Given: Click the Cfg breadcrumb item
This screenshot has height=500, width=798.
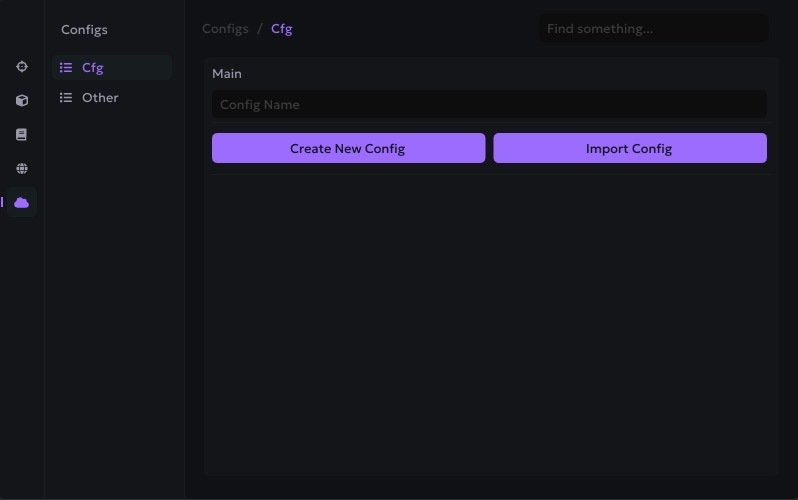Looking at the screenshot, I should [x=282, y=29].
